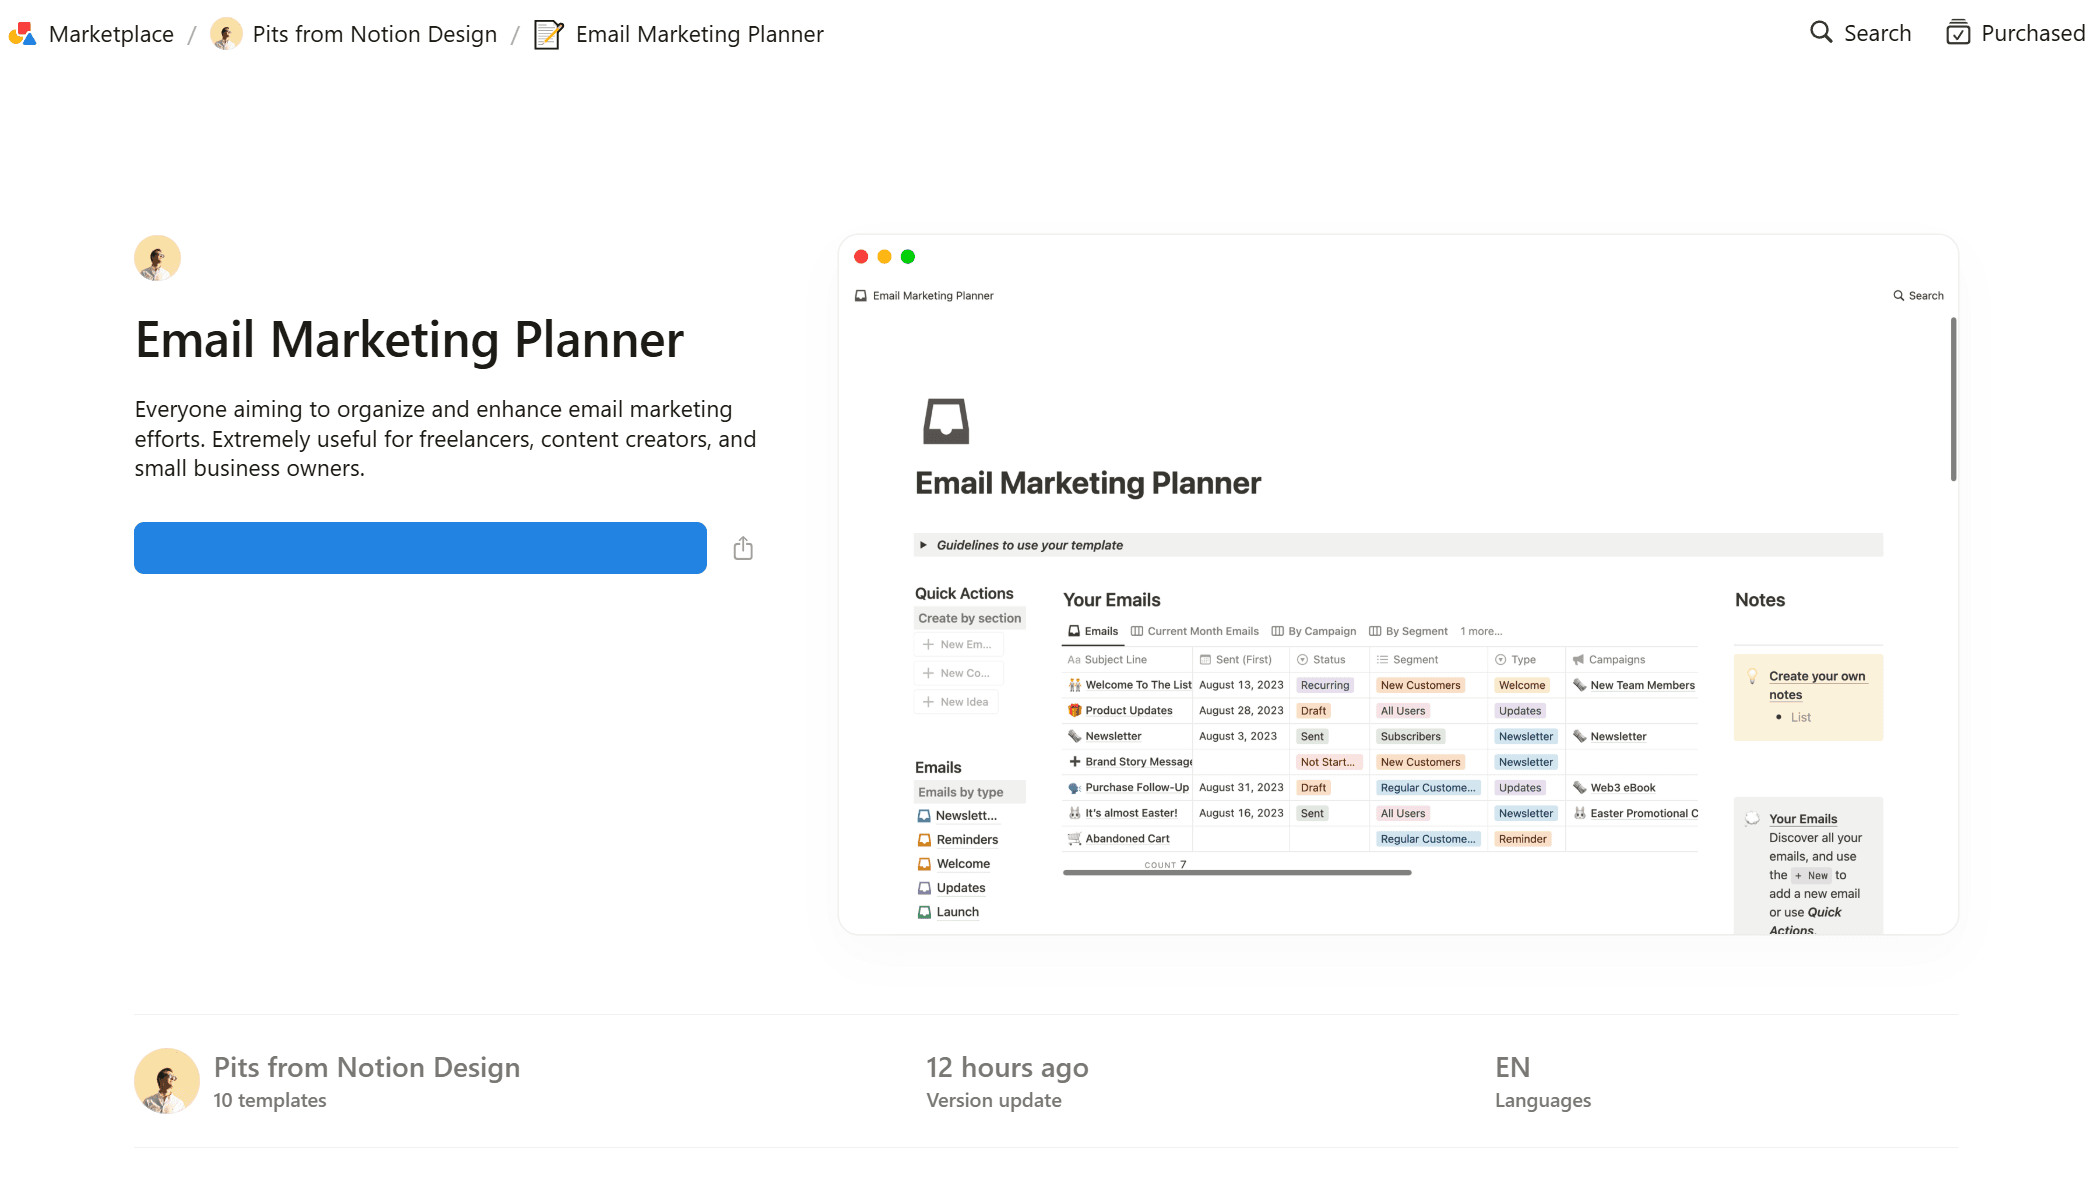Click the August 13, 2023 date cell
The width and height of the screenshot is (2097, 1184).
(x=1241, y=685)
